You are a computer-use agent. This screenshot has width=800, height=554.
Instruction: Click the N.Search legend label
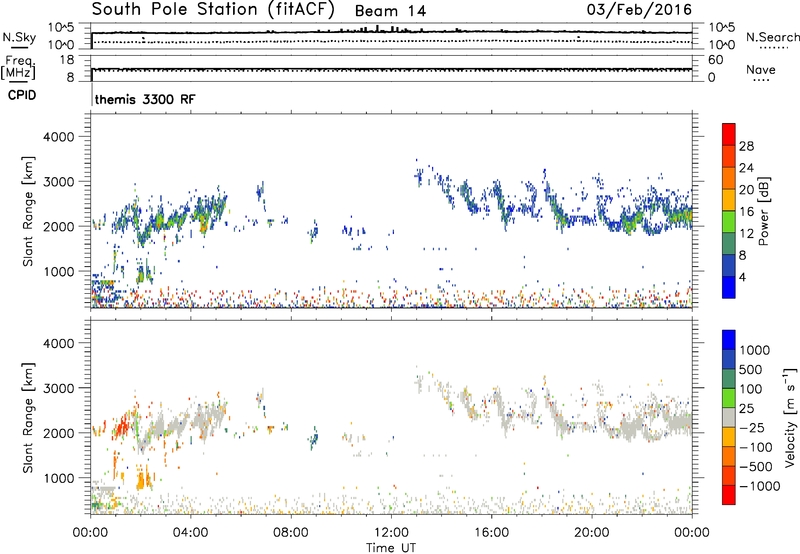(x=772, y=37)
